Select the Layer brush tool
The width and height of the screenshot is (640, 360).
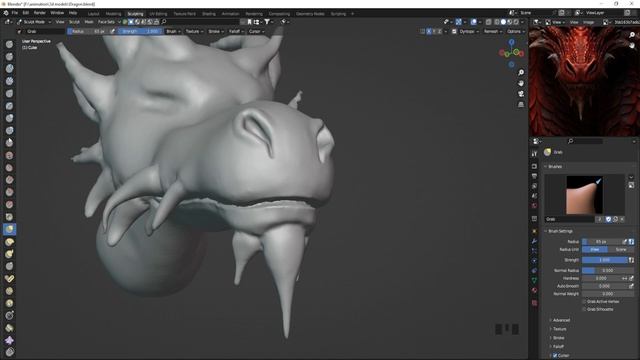[x=9, y=106]
